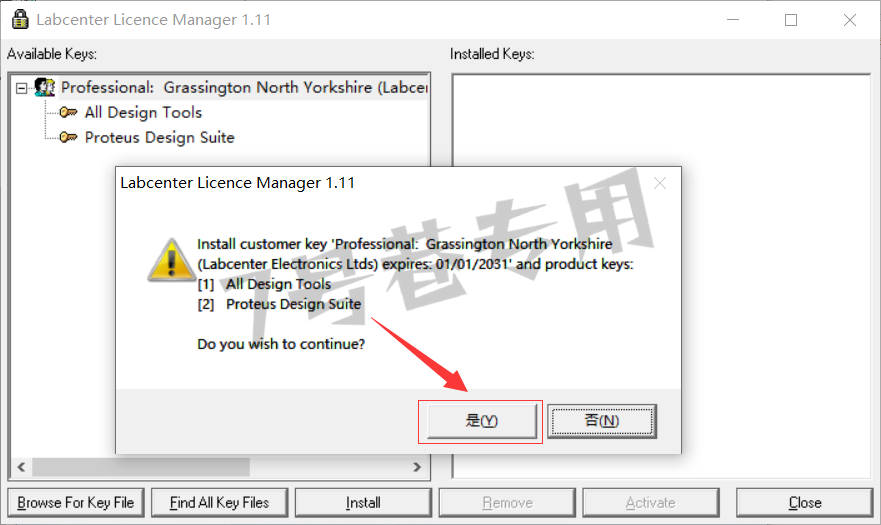This screenshot has height=525, width=881.
Task: Select All Design Tools in available keys
Action: (x=143, y=112)
